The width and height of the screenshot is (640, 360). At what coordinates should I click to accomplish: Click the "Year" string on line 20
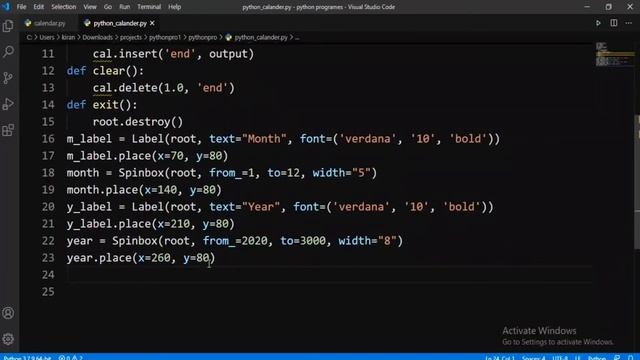coord(261,207)
